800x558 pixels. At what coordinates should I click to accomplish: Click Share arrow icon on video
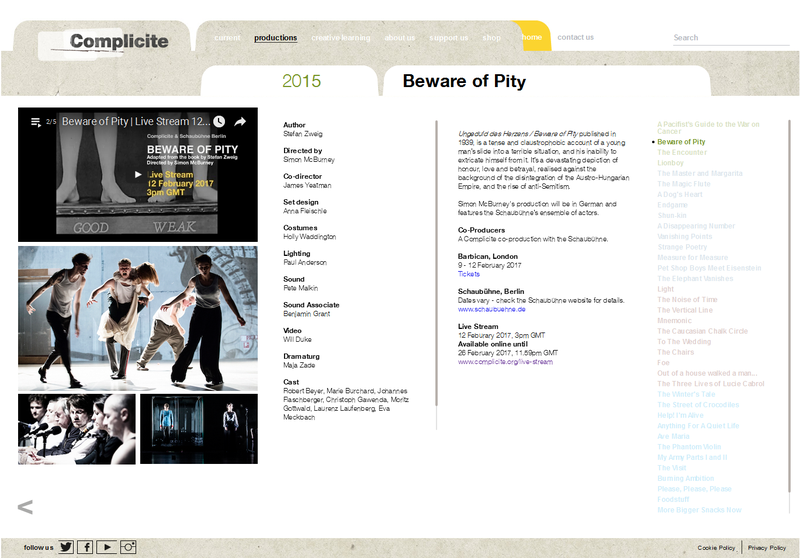click(240, 121)
